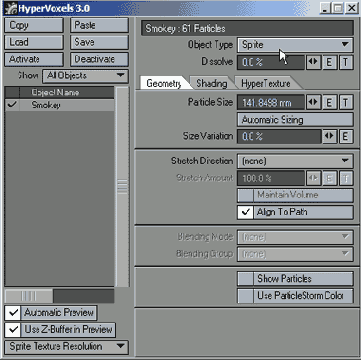The height and width of the screenshot is (360, 361).
Task: Click the Particle Size value field
Action: coord(271,102)
